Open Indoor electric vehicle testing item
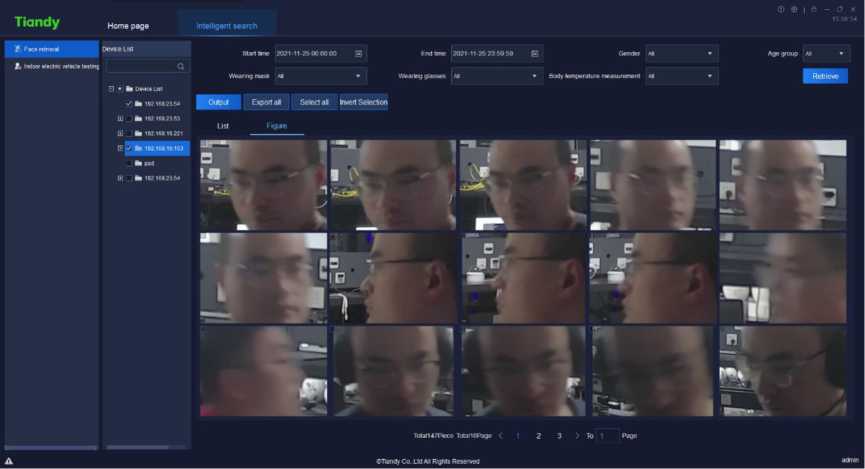Image resolution: width=865 pixels, height=469 pixels. (55, 66)
